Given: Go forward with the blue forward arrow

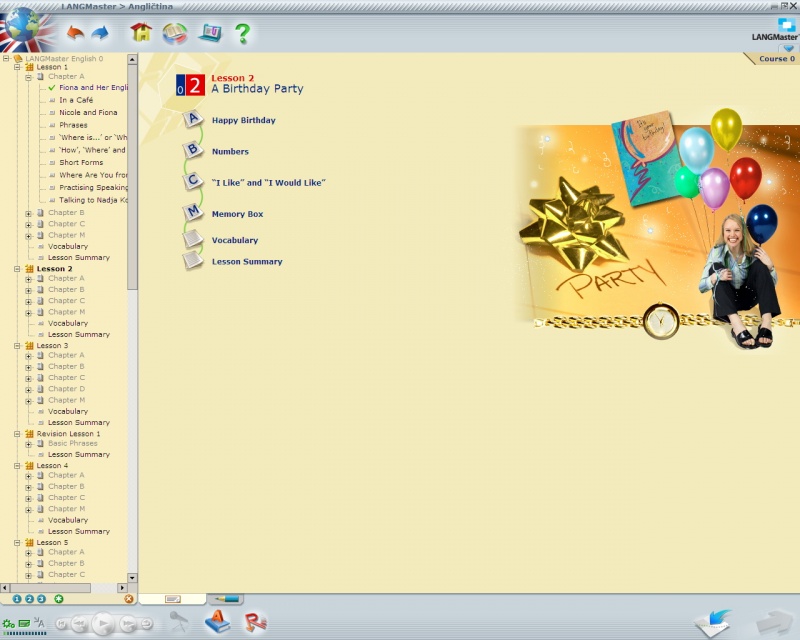Looking at the screenshot, I should 100,33.
